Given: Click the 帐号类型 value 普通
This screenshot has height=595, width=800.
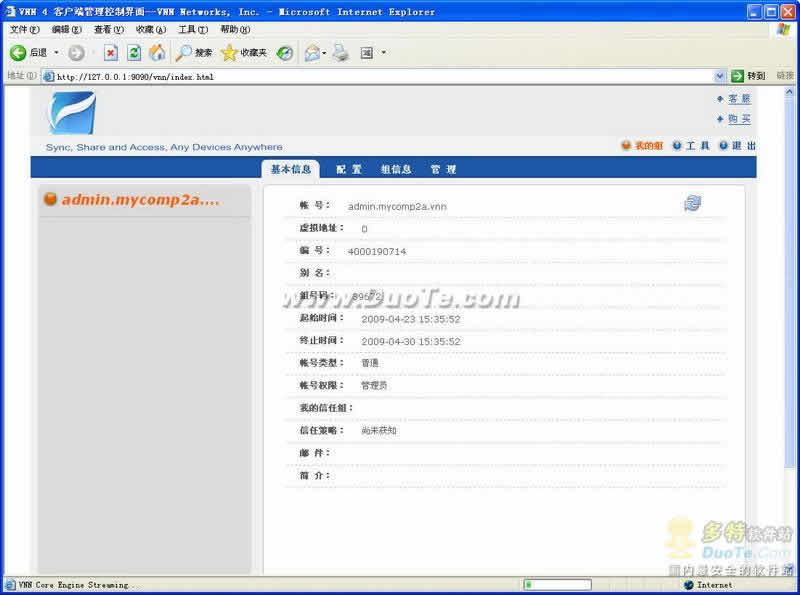Looking at the screenshot, I should [x=370, y=363].
